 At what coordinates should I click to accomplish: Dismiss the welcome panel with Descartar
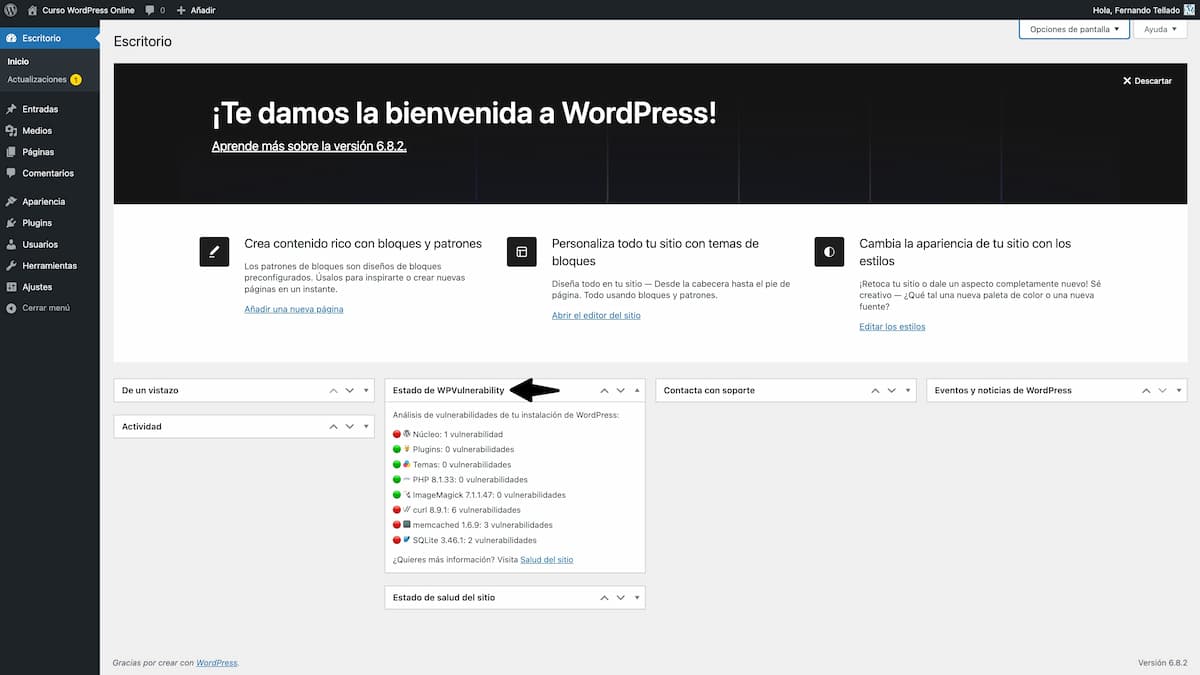coord(1146,80)
